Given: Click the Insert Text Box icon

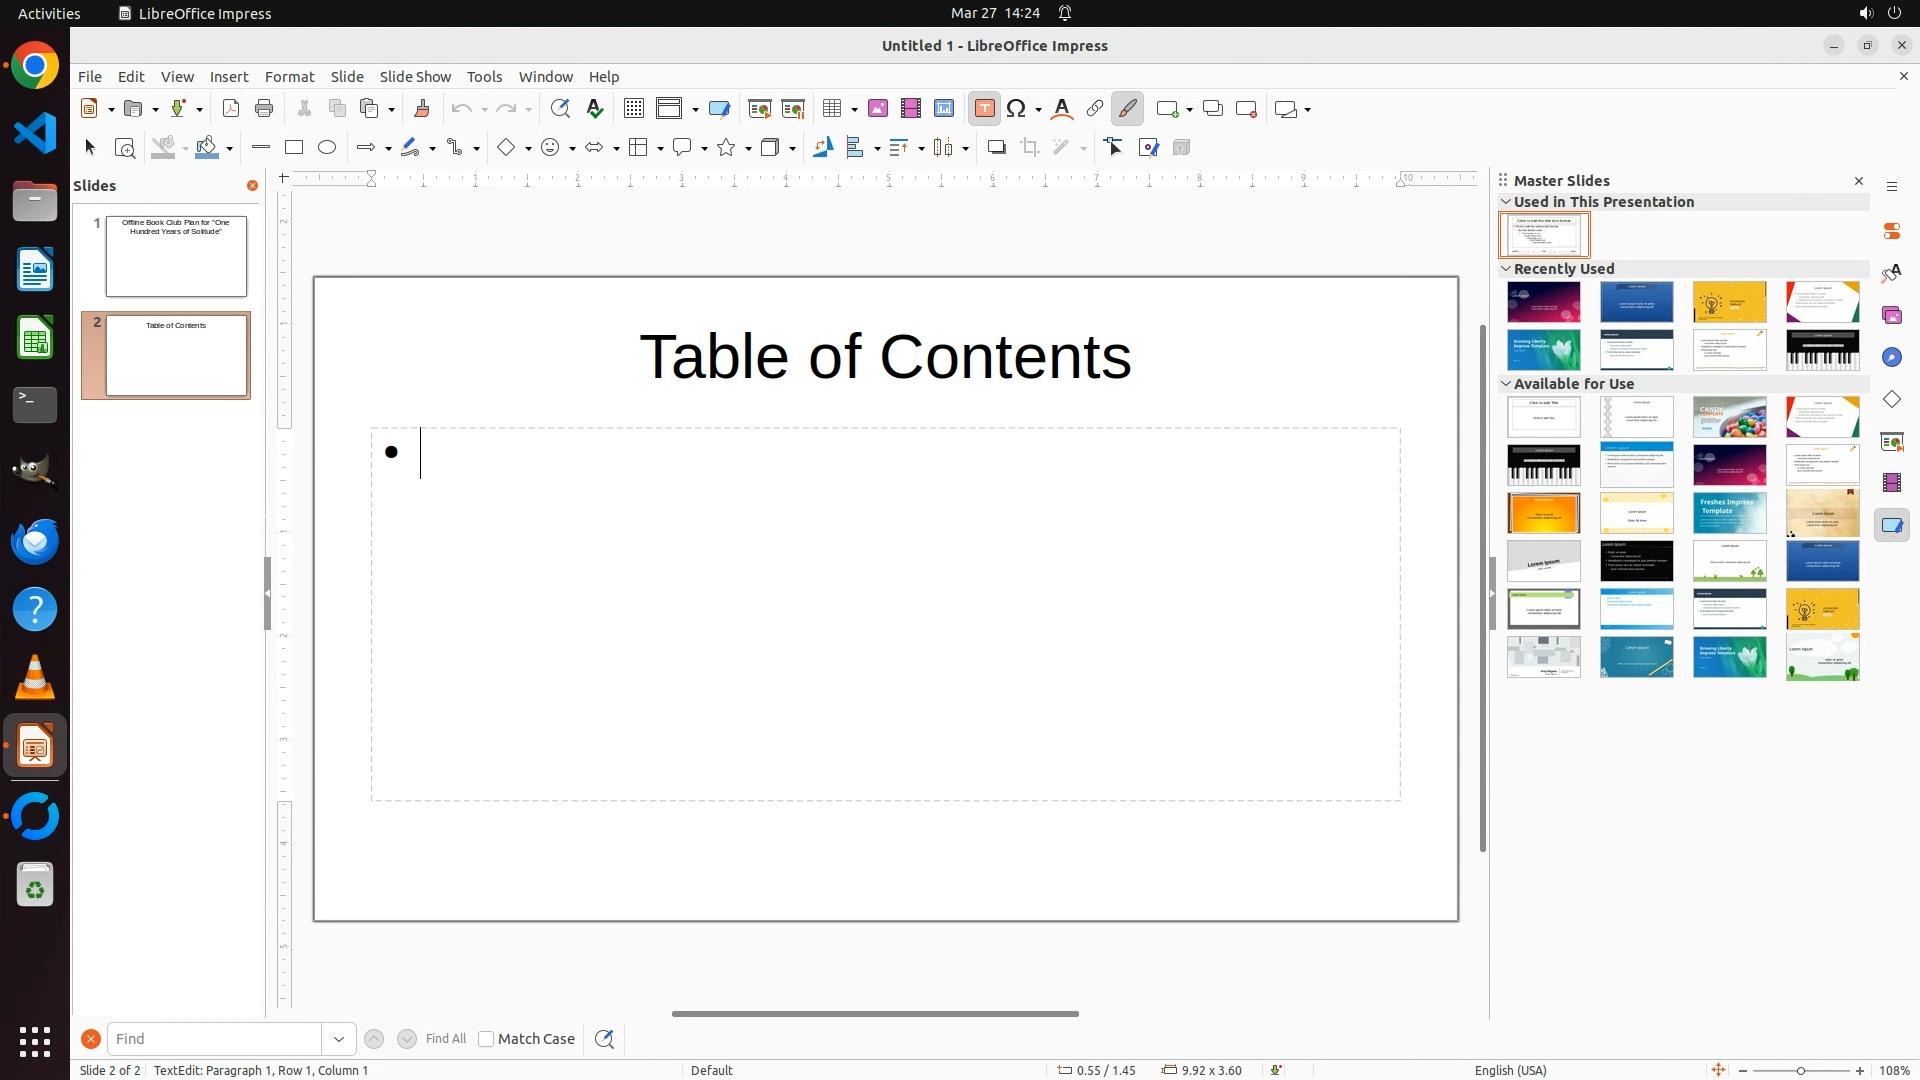Looking at the screenshot, I should tap(984, 109).
